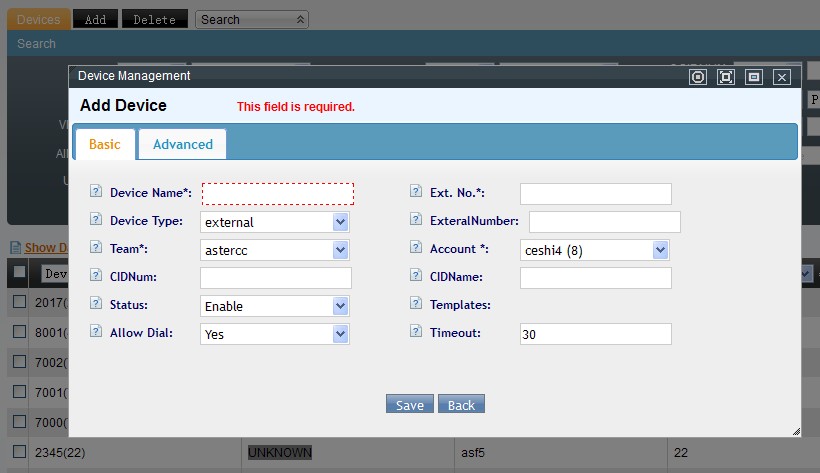Click the Back button
Viewport: 820px width, 473px height.
461,405
